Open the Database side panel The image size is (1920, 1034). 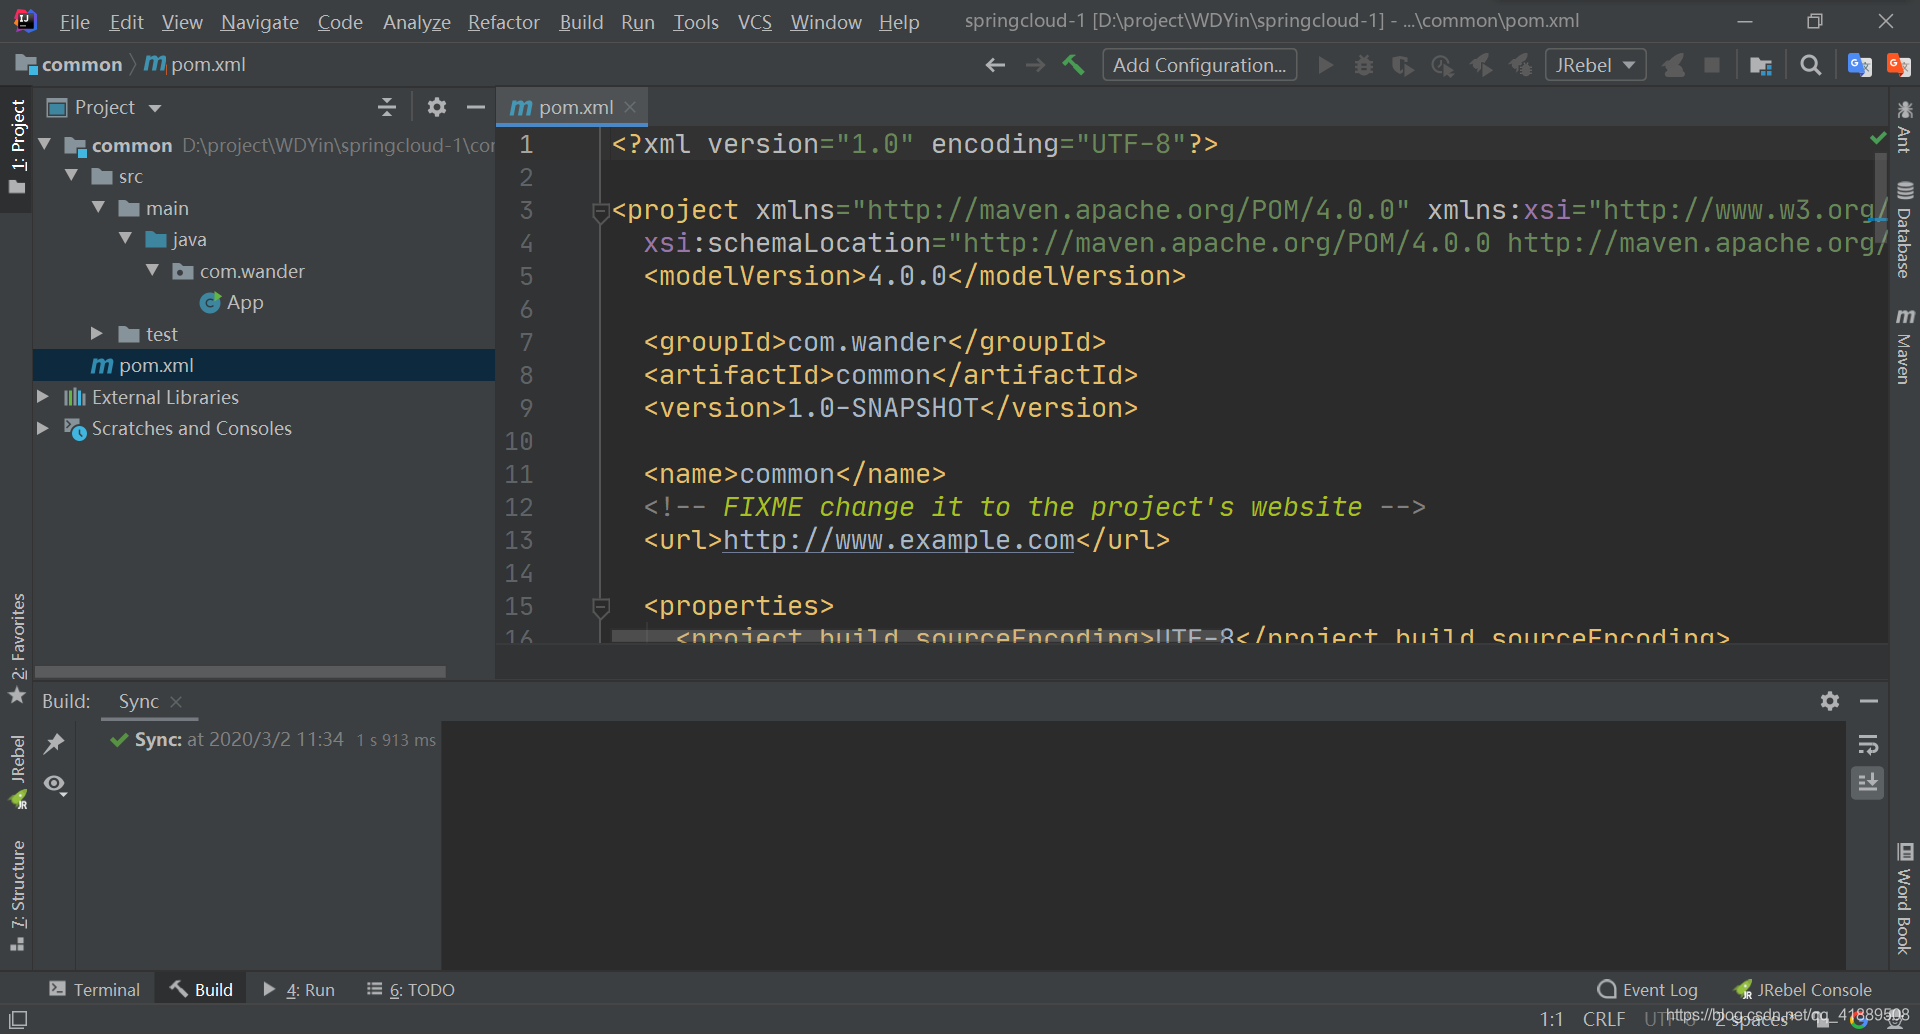click(x=1904, y=230)
